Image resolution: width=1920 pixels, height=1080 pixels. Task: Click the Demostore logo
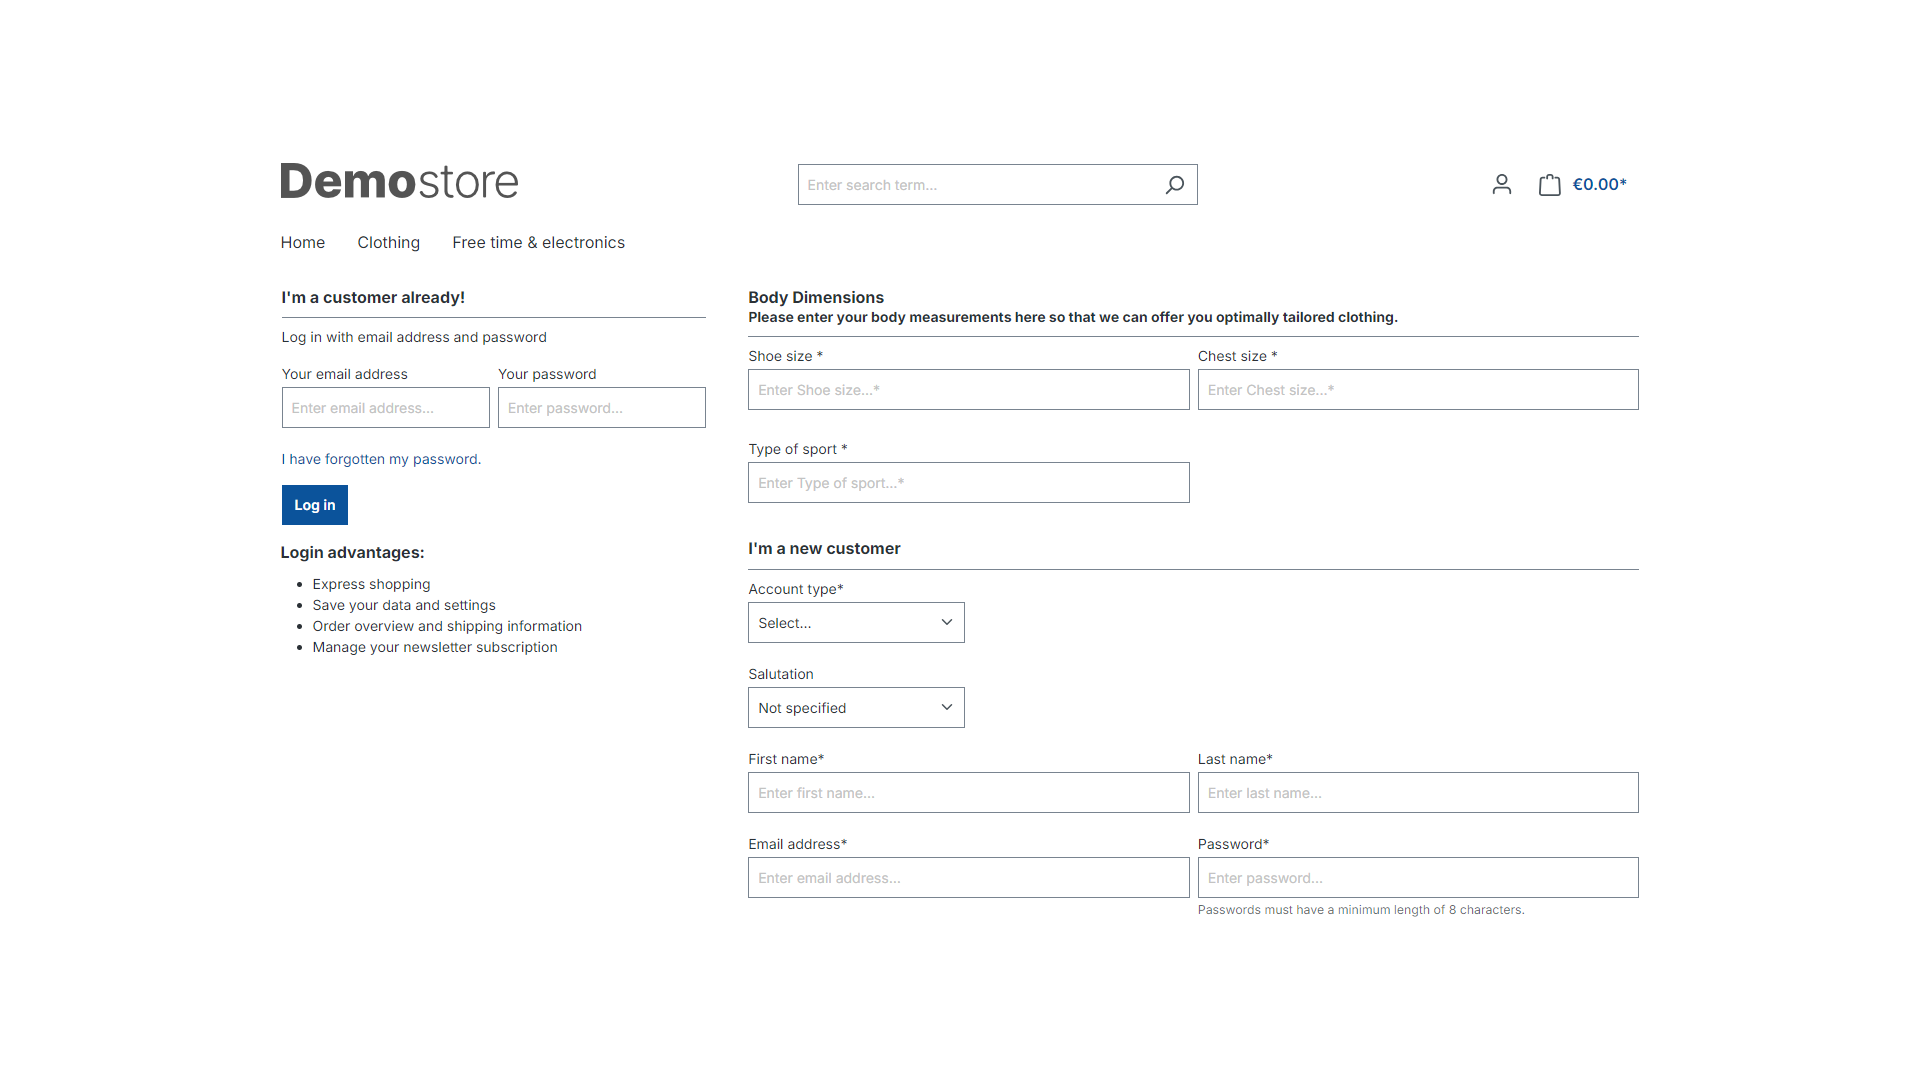coord(399,181)
